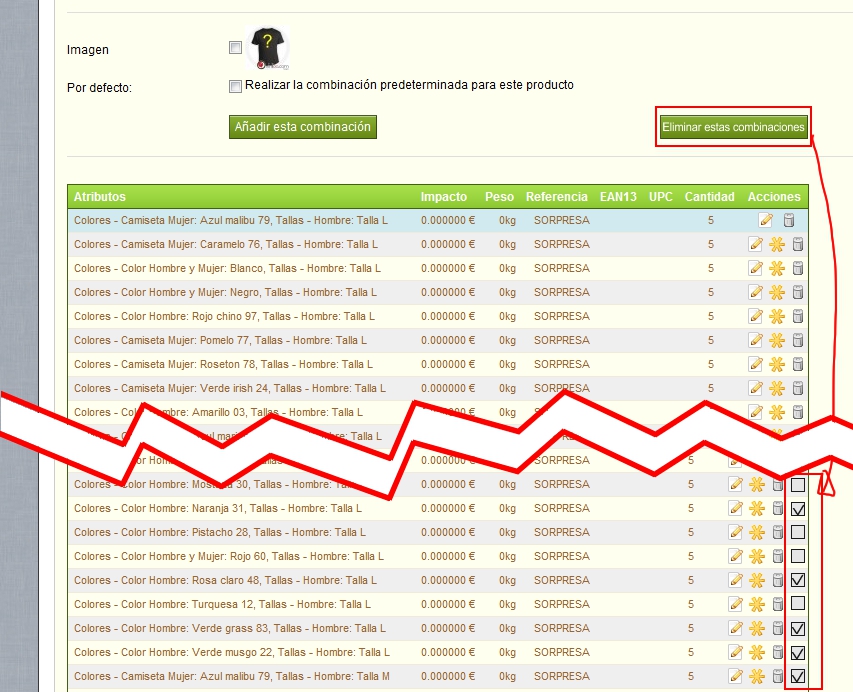Edit the Rojo chino 97 combination
The height and width of the screenshot is (692, 853).
[x=756, y=316]
